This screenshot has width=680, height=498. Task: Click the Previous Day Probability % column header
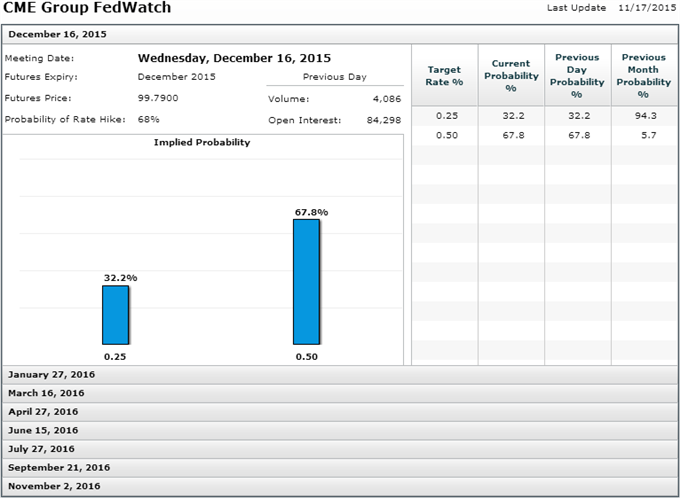coord(578,75)
